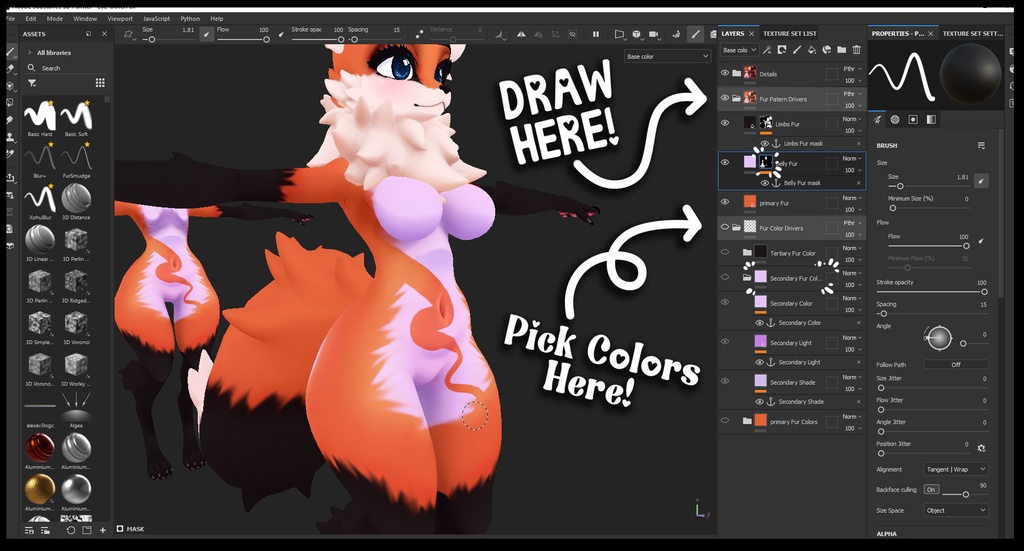
Task: Open the Viewport menu
Action: [x=120, y=19]
